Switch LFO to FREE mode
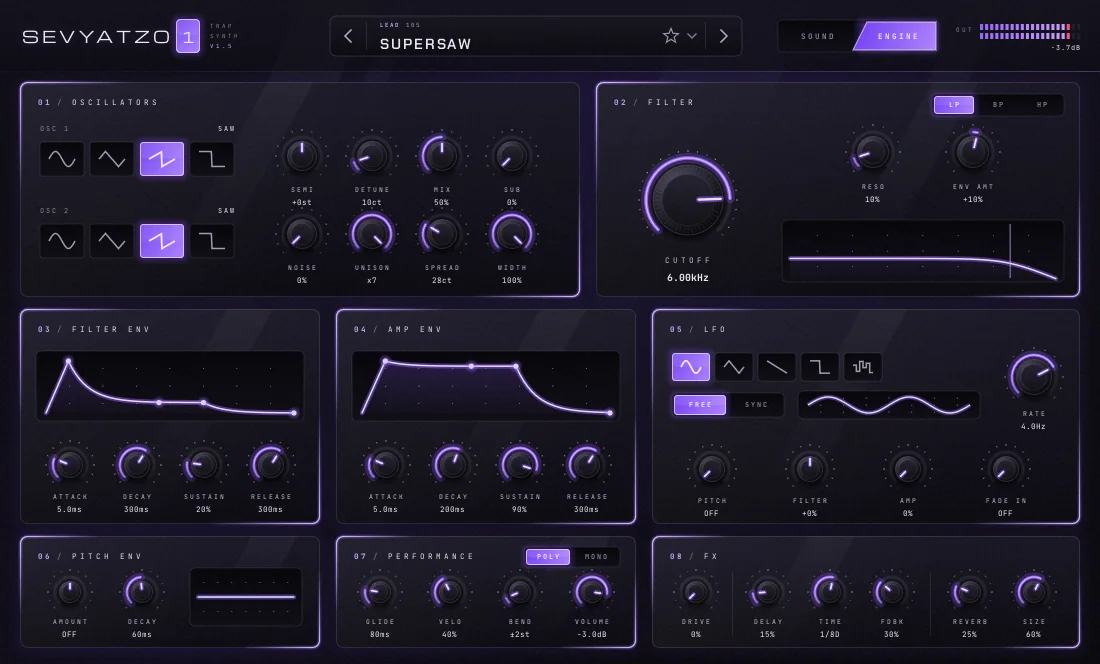 [x=700, y=405]
